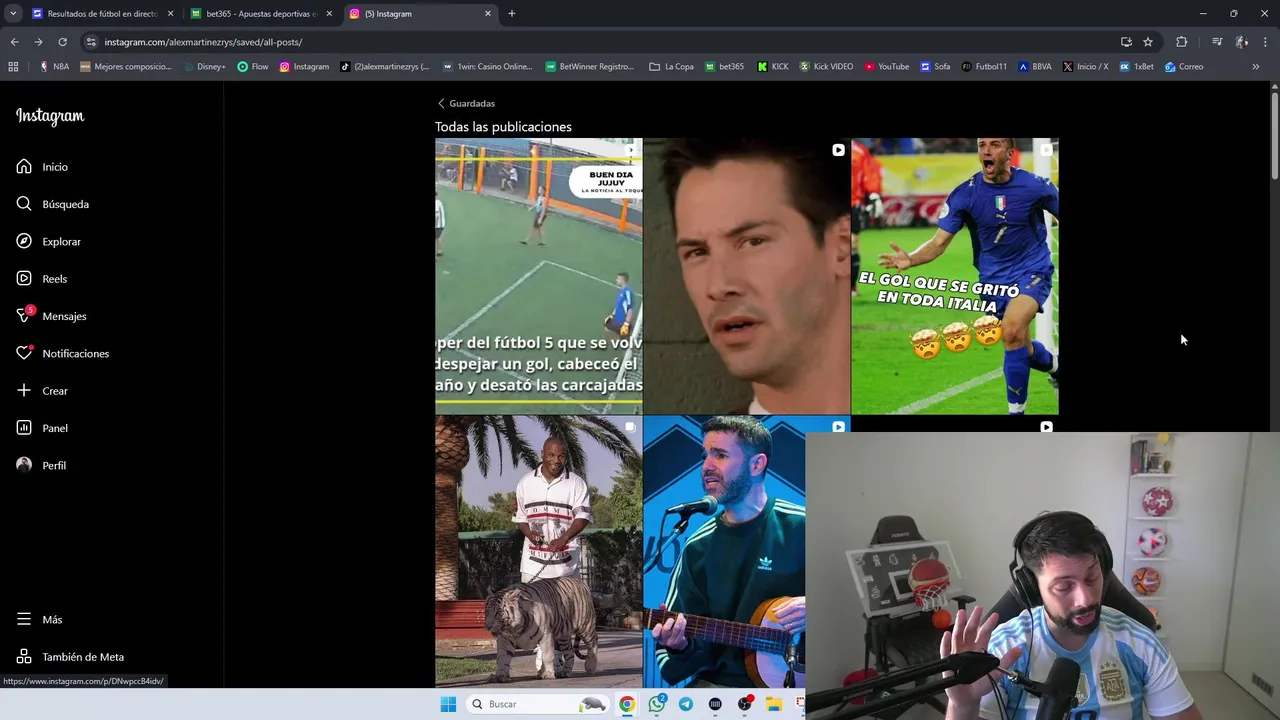Open the close-up man's face saved reel
Image resolution: width=1280 pixels, height=720 pixels.
point(746,276)
